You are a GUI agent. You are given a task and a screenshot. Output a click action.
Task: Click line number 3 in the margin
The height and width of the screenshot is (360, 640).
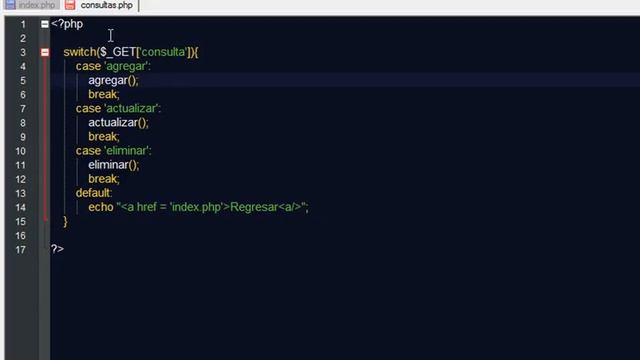pos(23,53)
